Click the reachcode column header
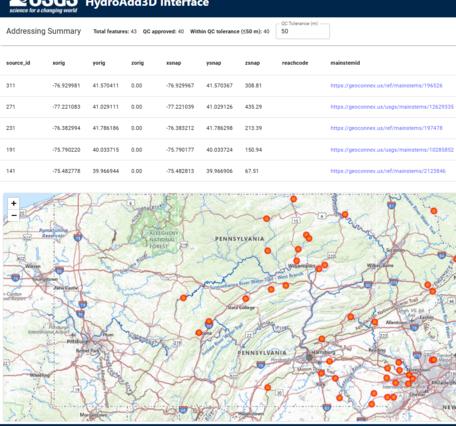The height and width of the screenshot is (426, 456). pos(295,63)
